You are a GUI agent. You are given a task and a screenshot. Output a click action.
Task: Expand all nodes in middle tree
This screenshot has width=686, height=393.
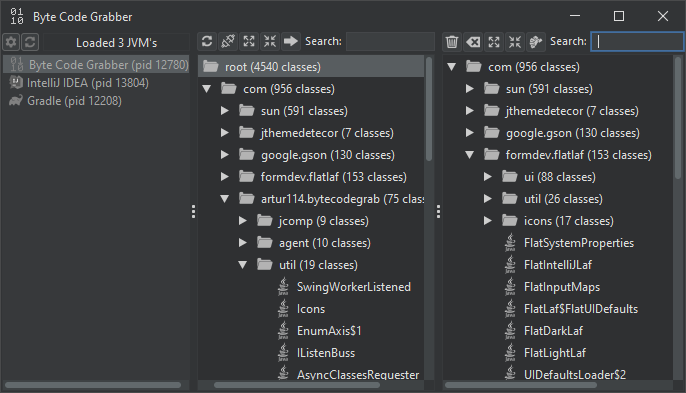click(249, 41)
